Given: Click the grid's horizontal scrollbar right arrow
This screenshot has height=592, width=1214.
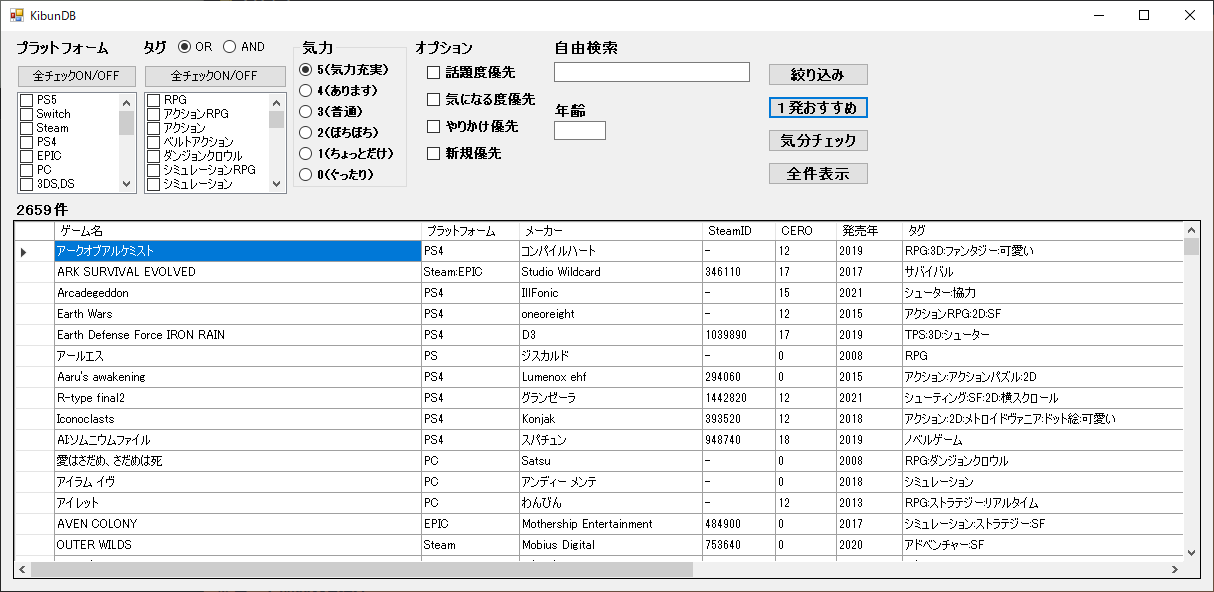Looking at the screenshot, I should [x=1174, y=569].
